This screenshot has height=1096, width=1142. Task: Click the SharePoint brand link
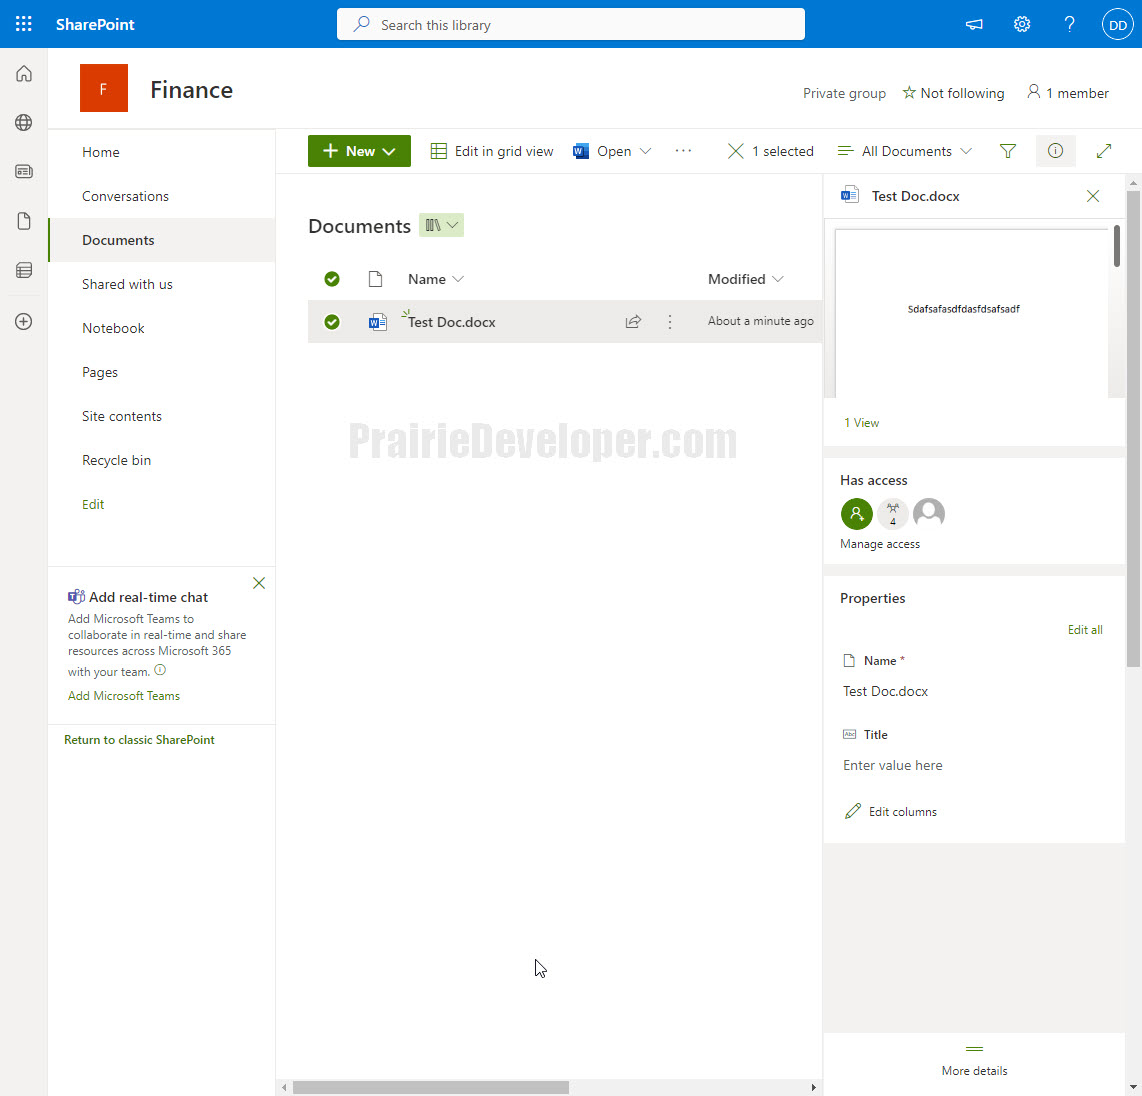coord(95,24)
